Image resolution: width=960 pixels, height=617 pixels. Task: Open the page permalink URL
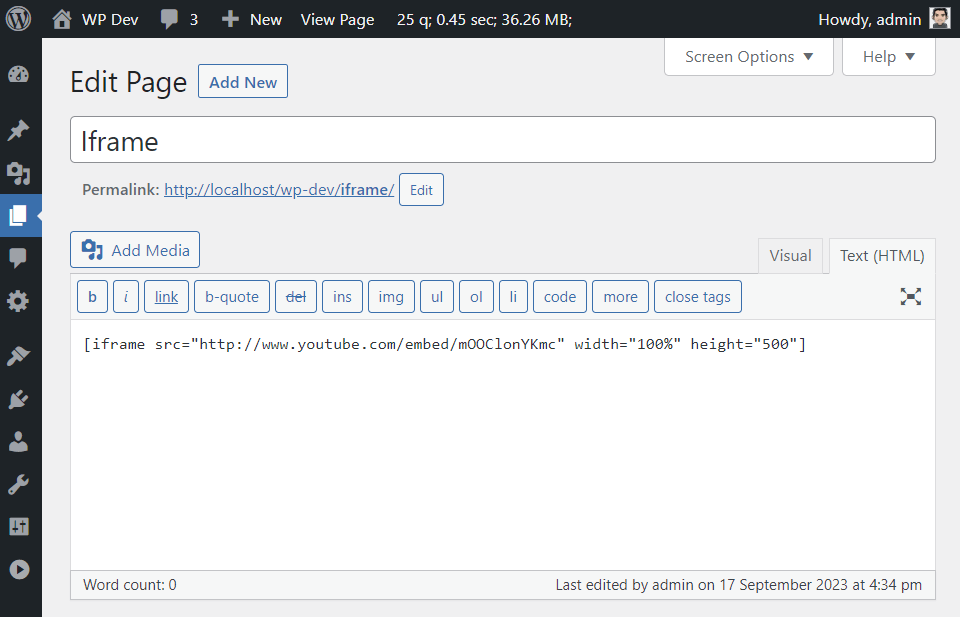click(x=279, y=189)
